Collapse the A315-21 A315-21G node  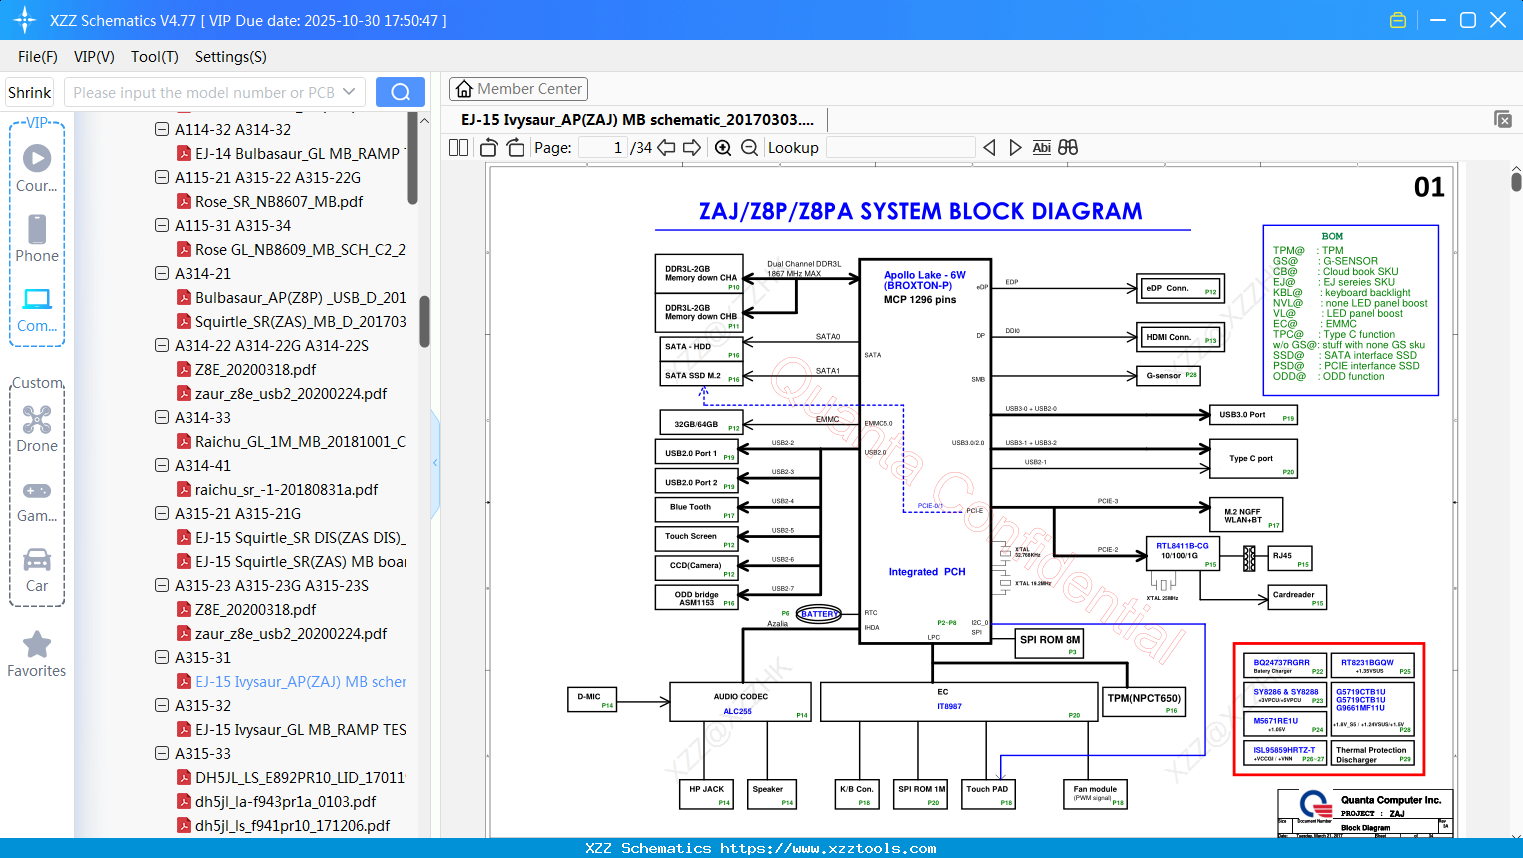[x=162, y=513]
